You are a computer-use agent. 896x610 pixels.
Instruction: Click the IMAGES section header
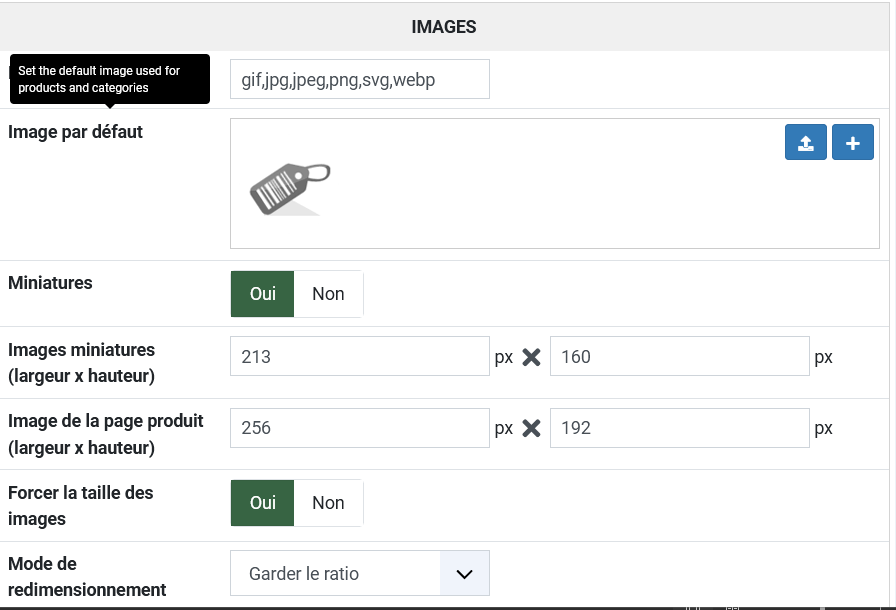coord(444,27)
